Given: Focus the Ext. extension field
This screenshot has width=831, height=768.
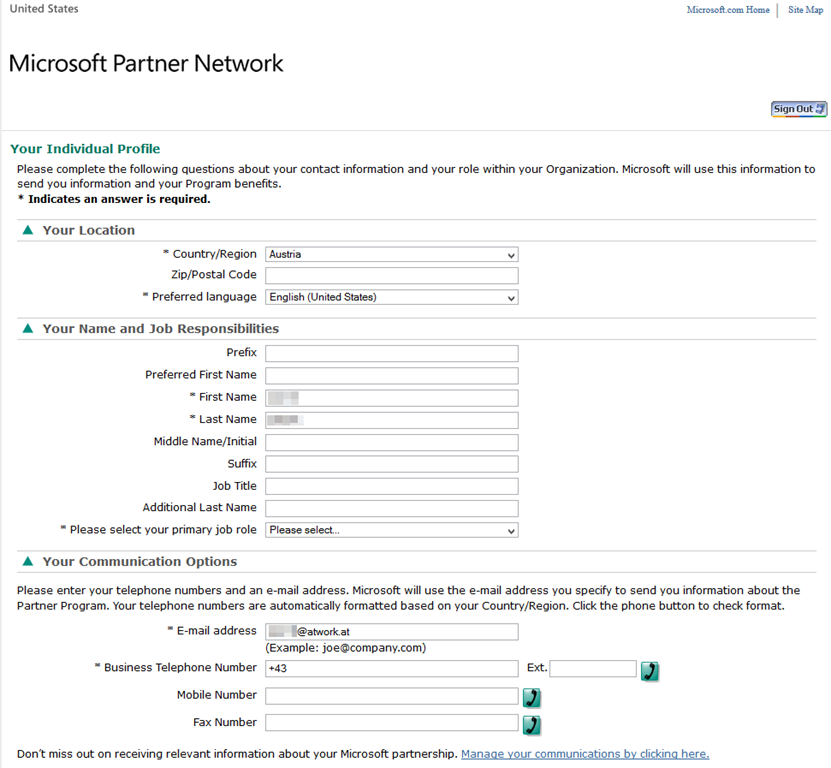Looking at the screenshot, I should click(x=593, y=668).
